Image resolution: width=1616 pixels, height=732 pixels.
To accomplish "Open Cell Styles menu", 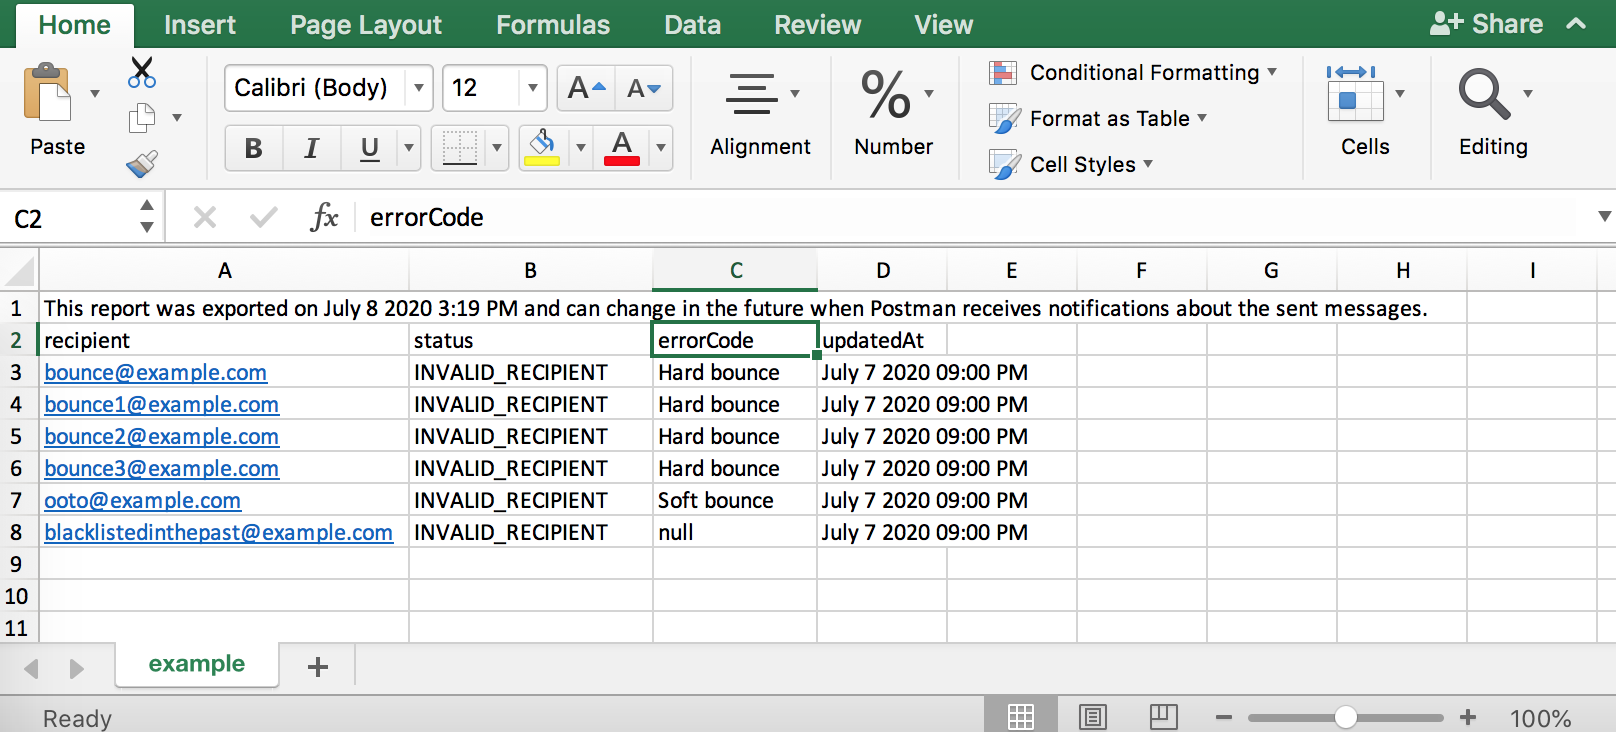I will tap(1071, 164).
